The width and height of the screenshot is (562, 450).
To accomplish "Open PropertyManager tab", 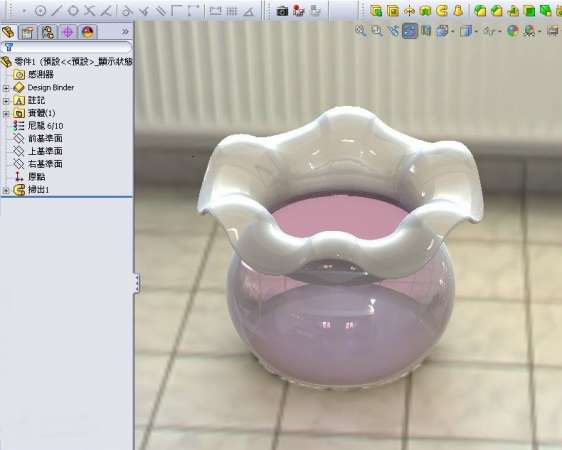I will [28, 32].
